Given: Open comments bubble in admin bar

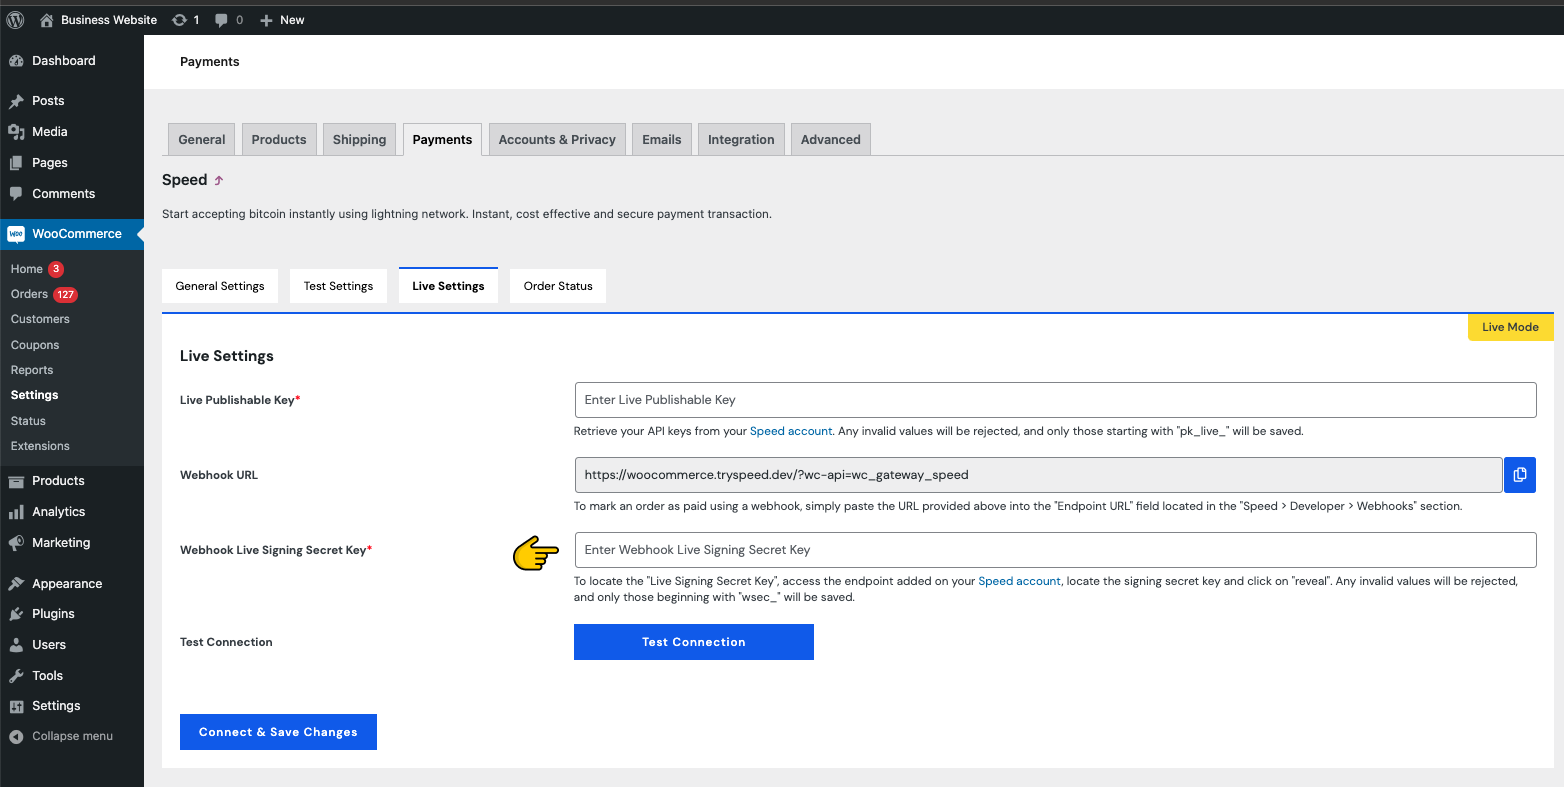Looking at the screenshot, I should point(222,20).
